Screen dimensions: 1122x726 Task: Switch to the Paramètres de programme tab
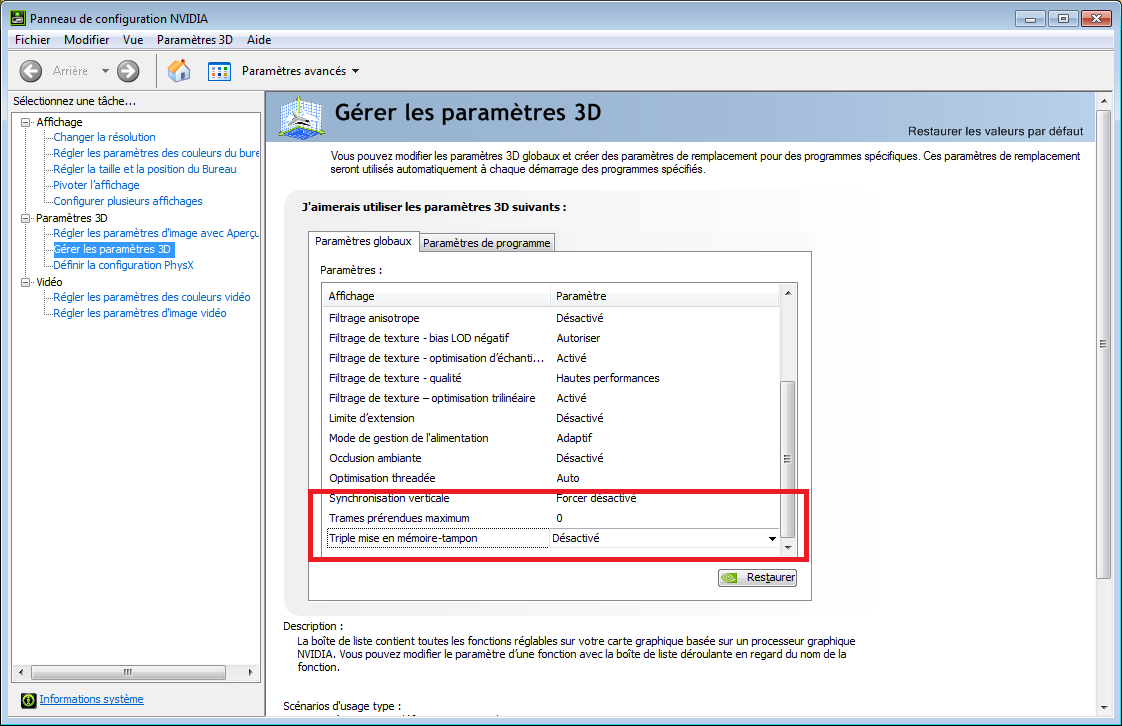(x=487, y=243)
